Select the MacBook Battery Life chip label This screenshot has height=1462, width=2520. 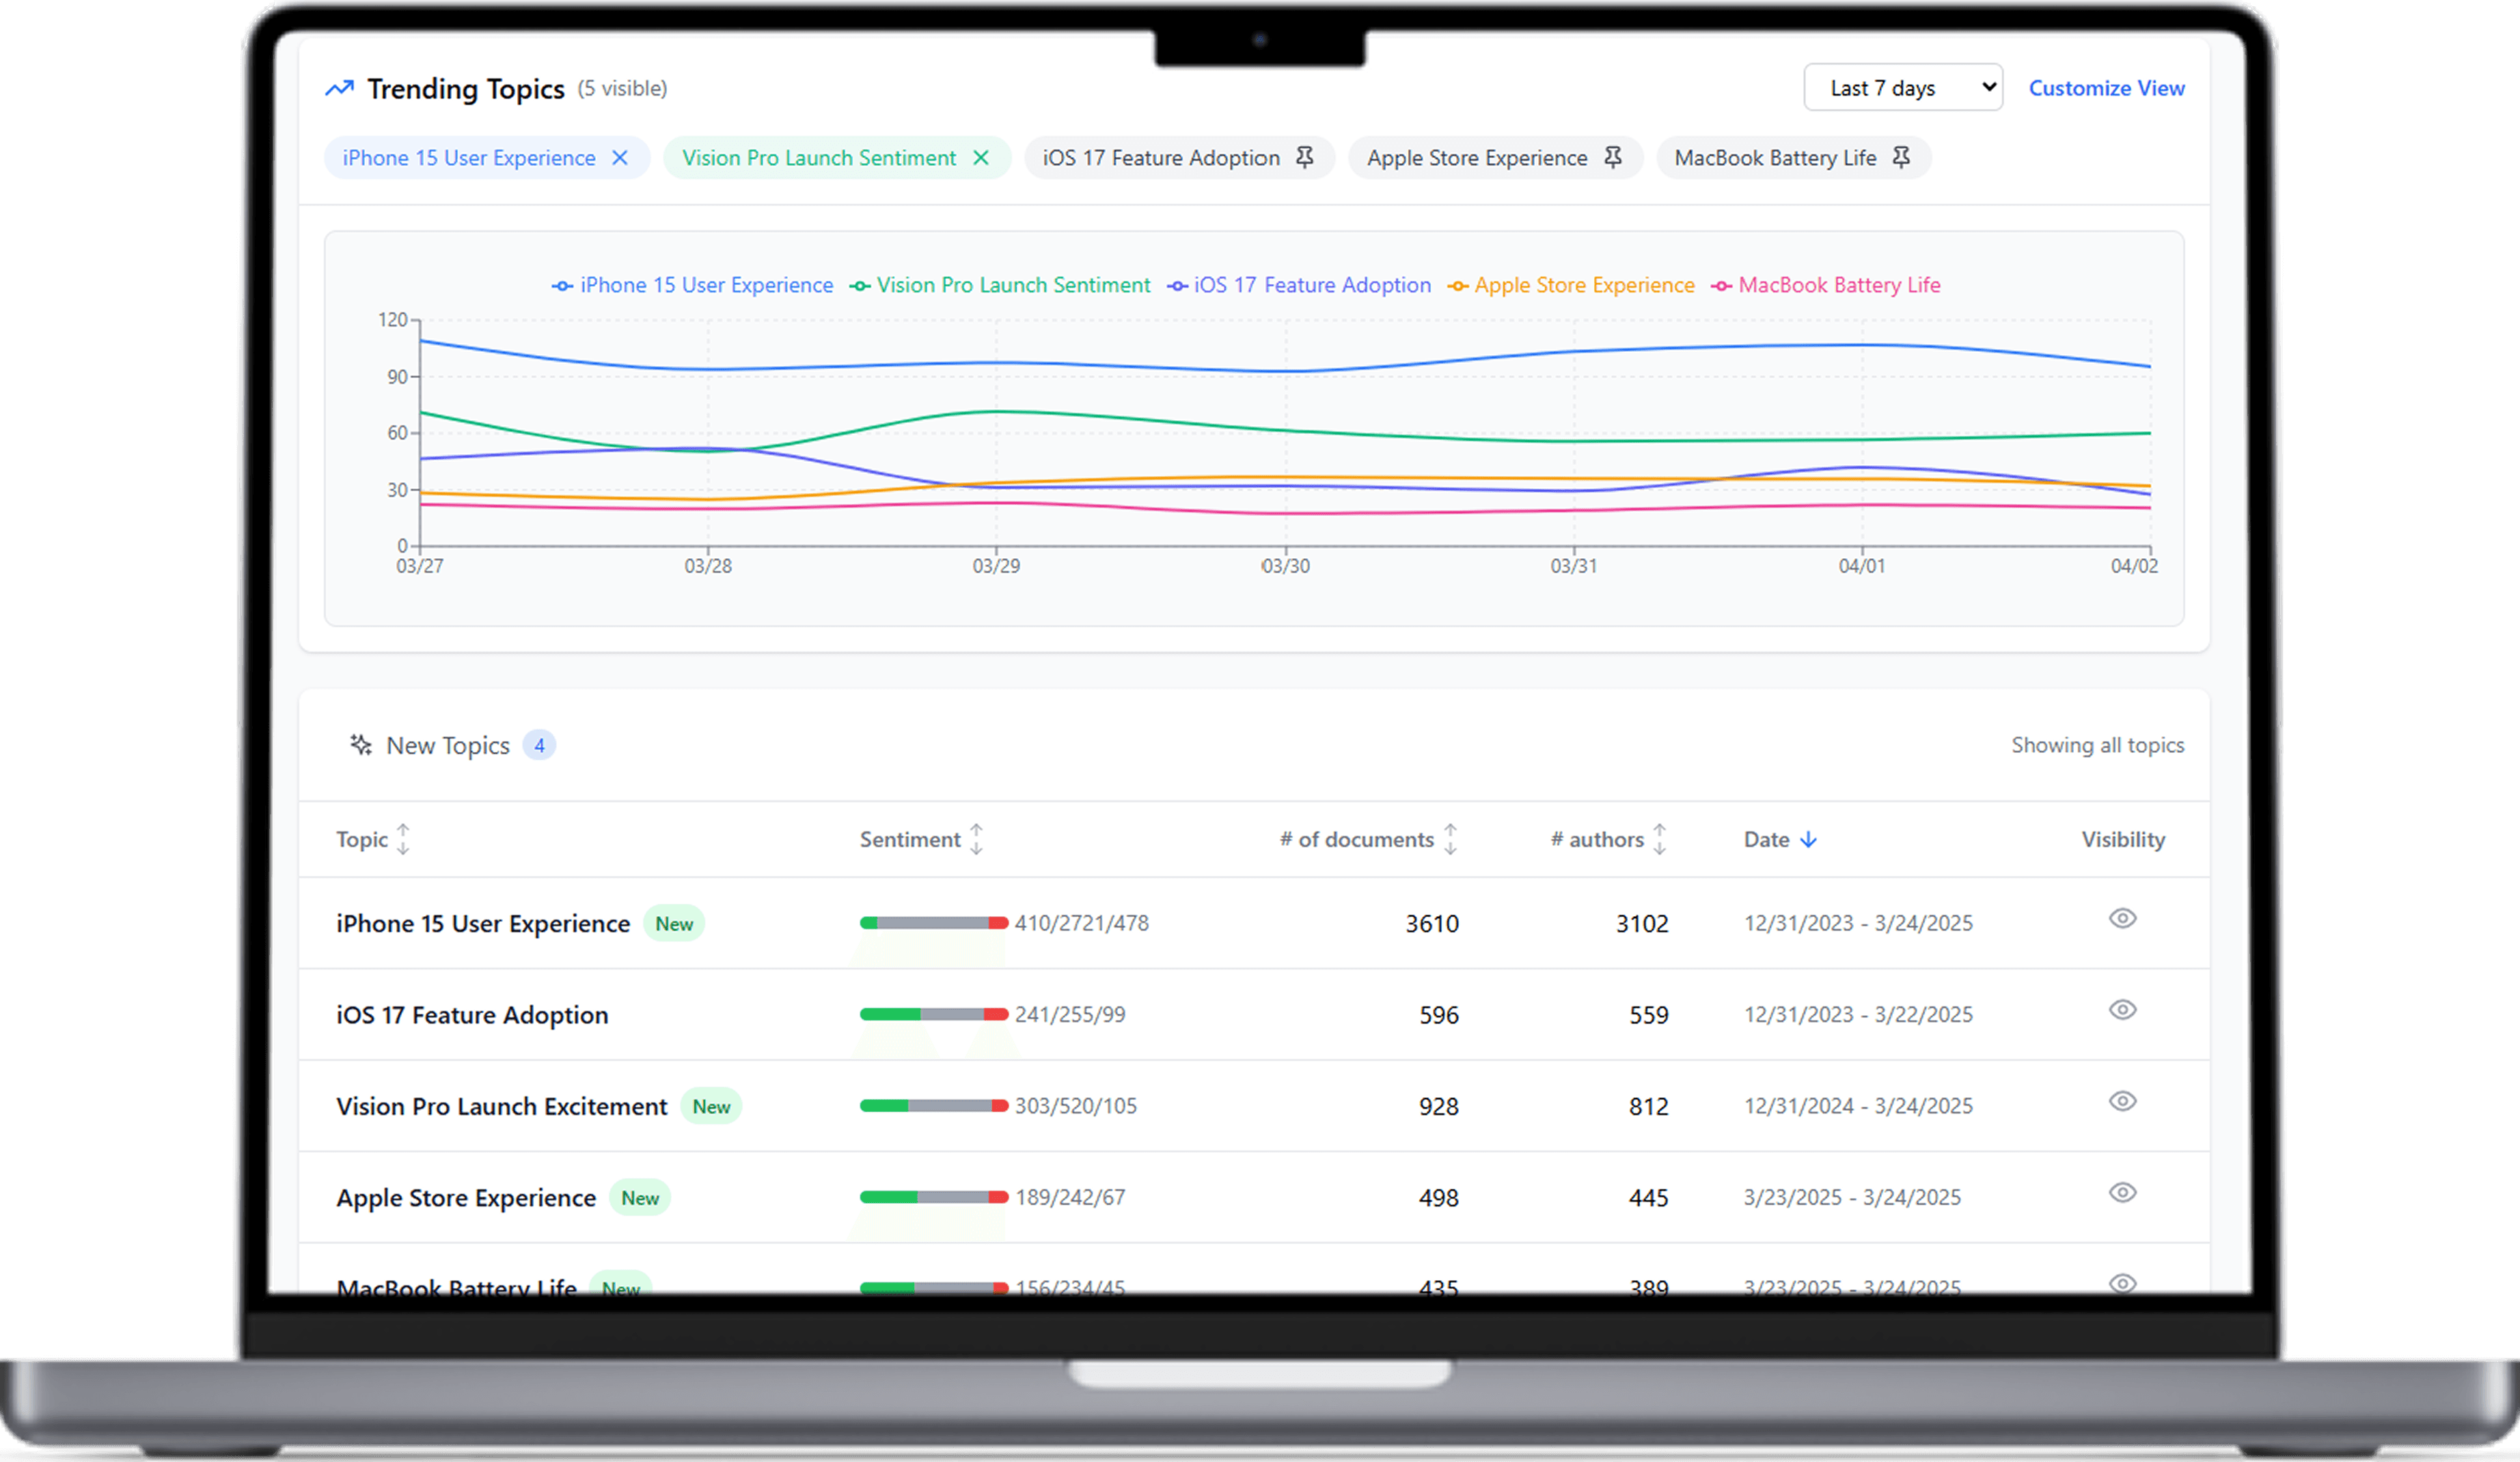coord(1775,158)
